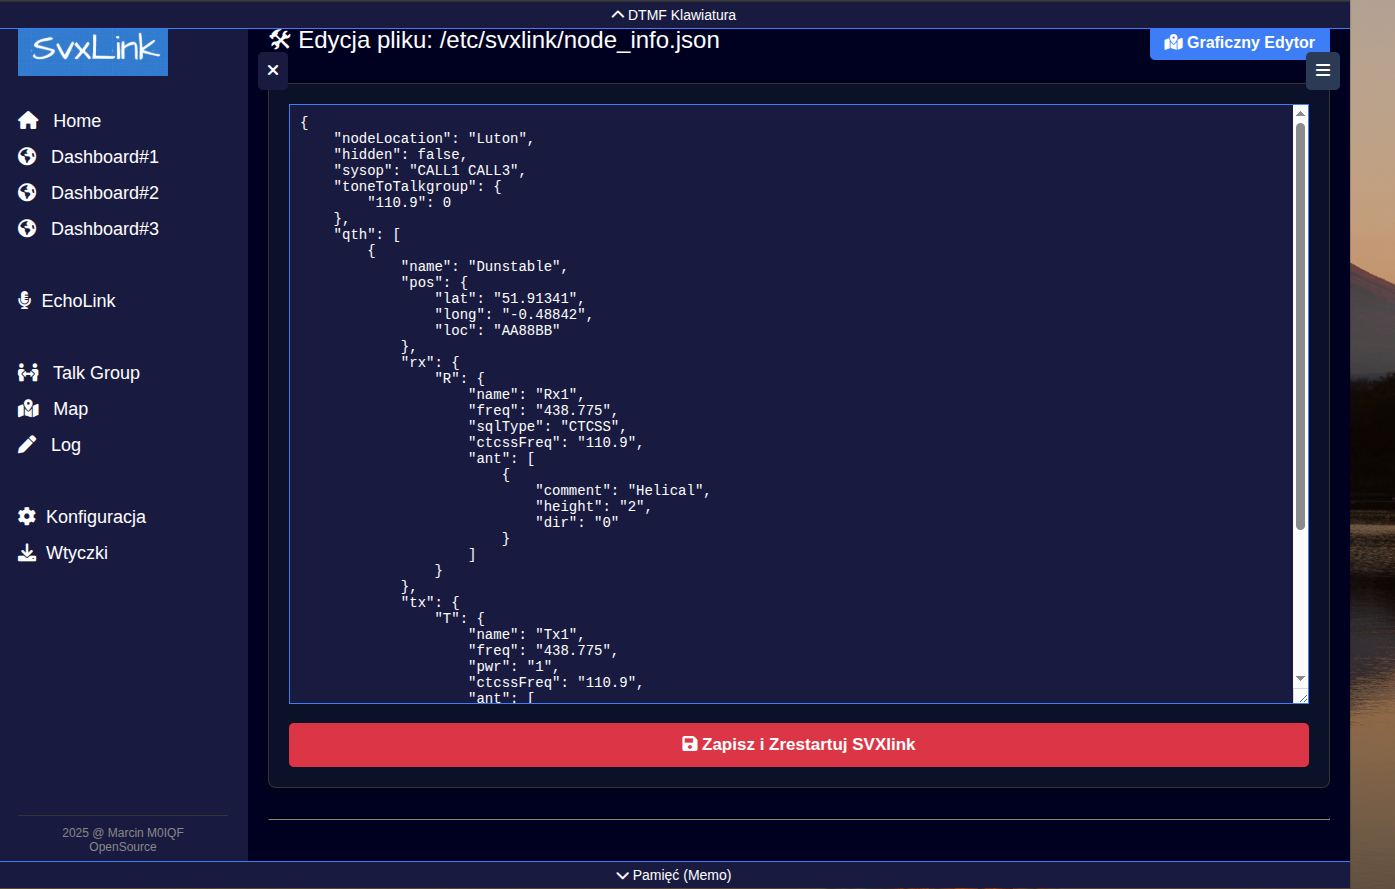Expand the Pamięć (Memo) bottom panel
Viewport: 1395px width, 889px height.
tap(674, 875)
